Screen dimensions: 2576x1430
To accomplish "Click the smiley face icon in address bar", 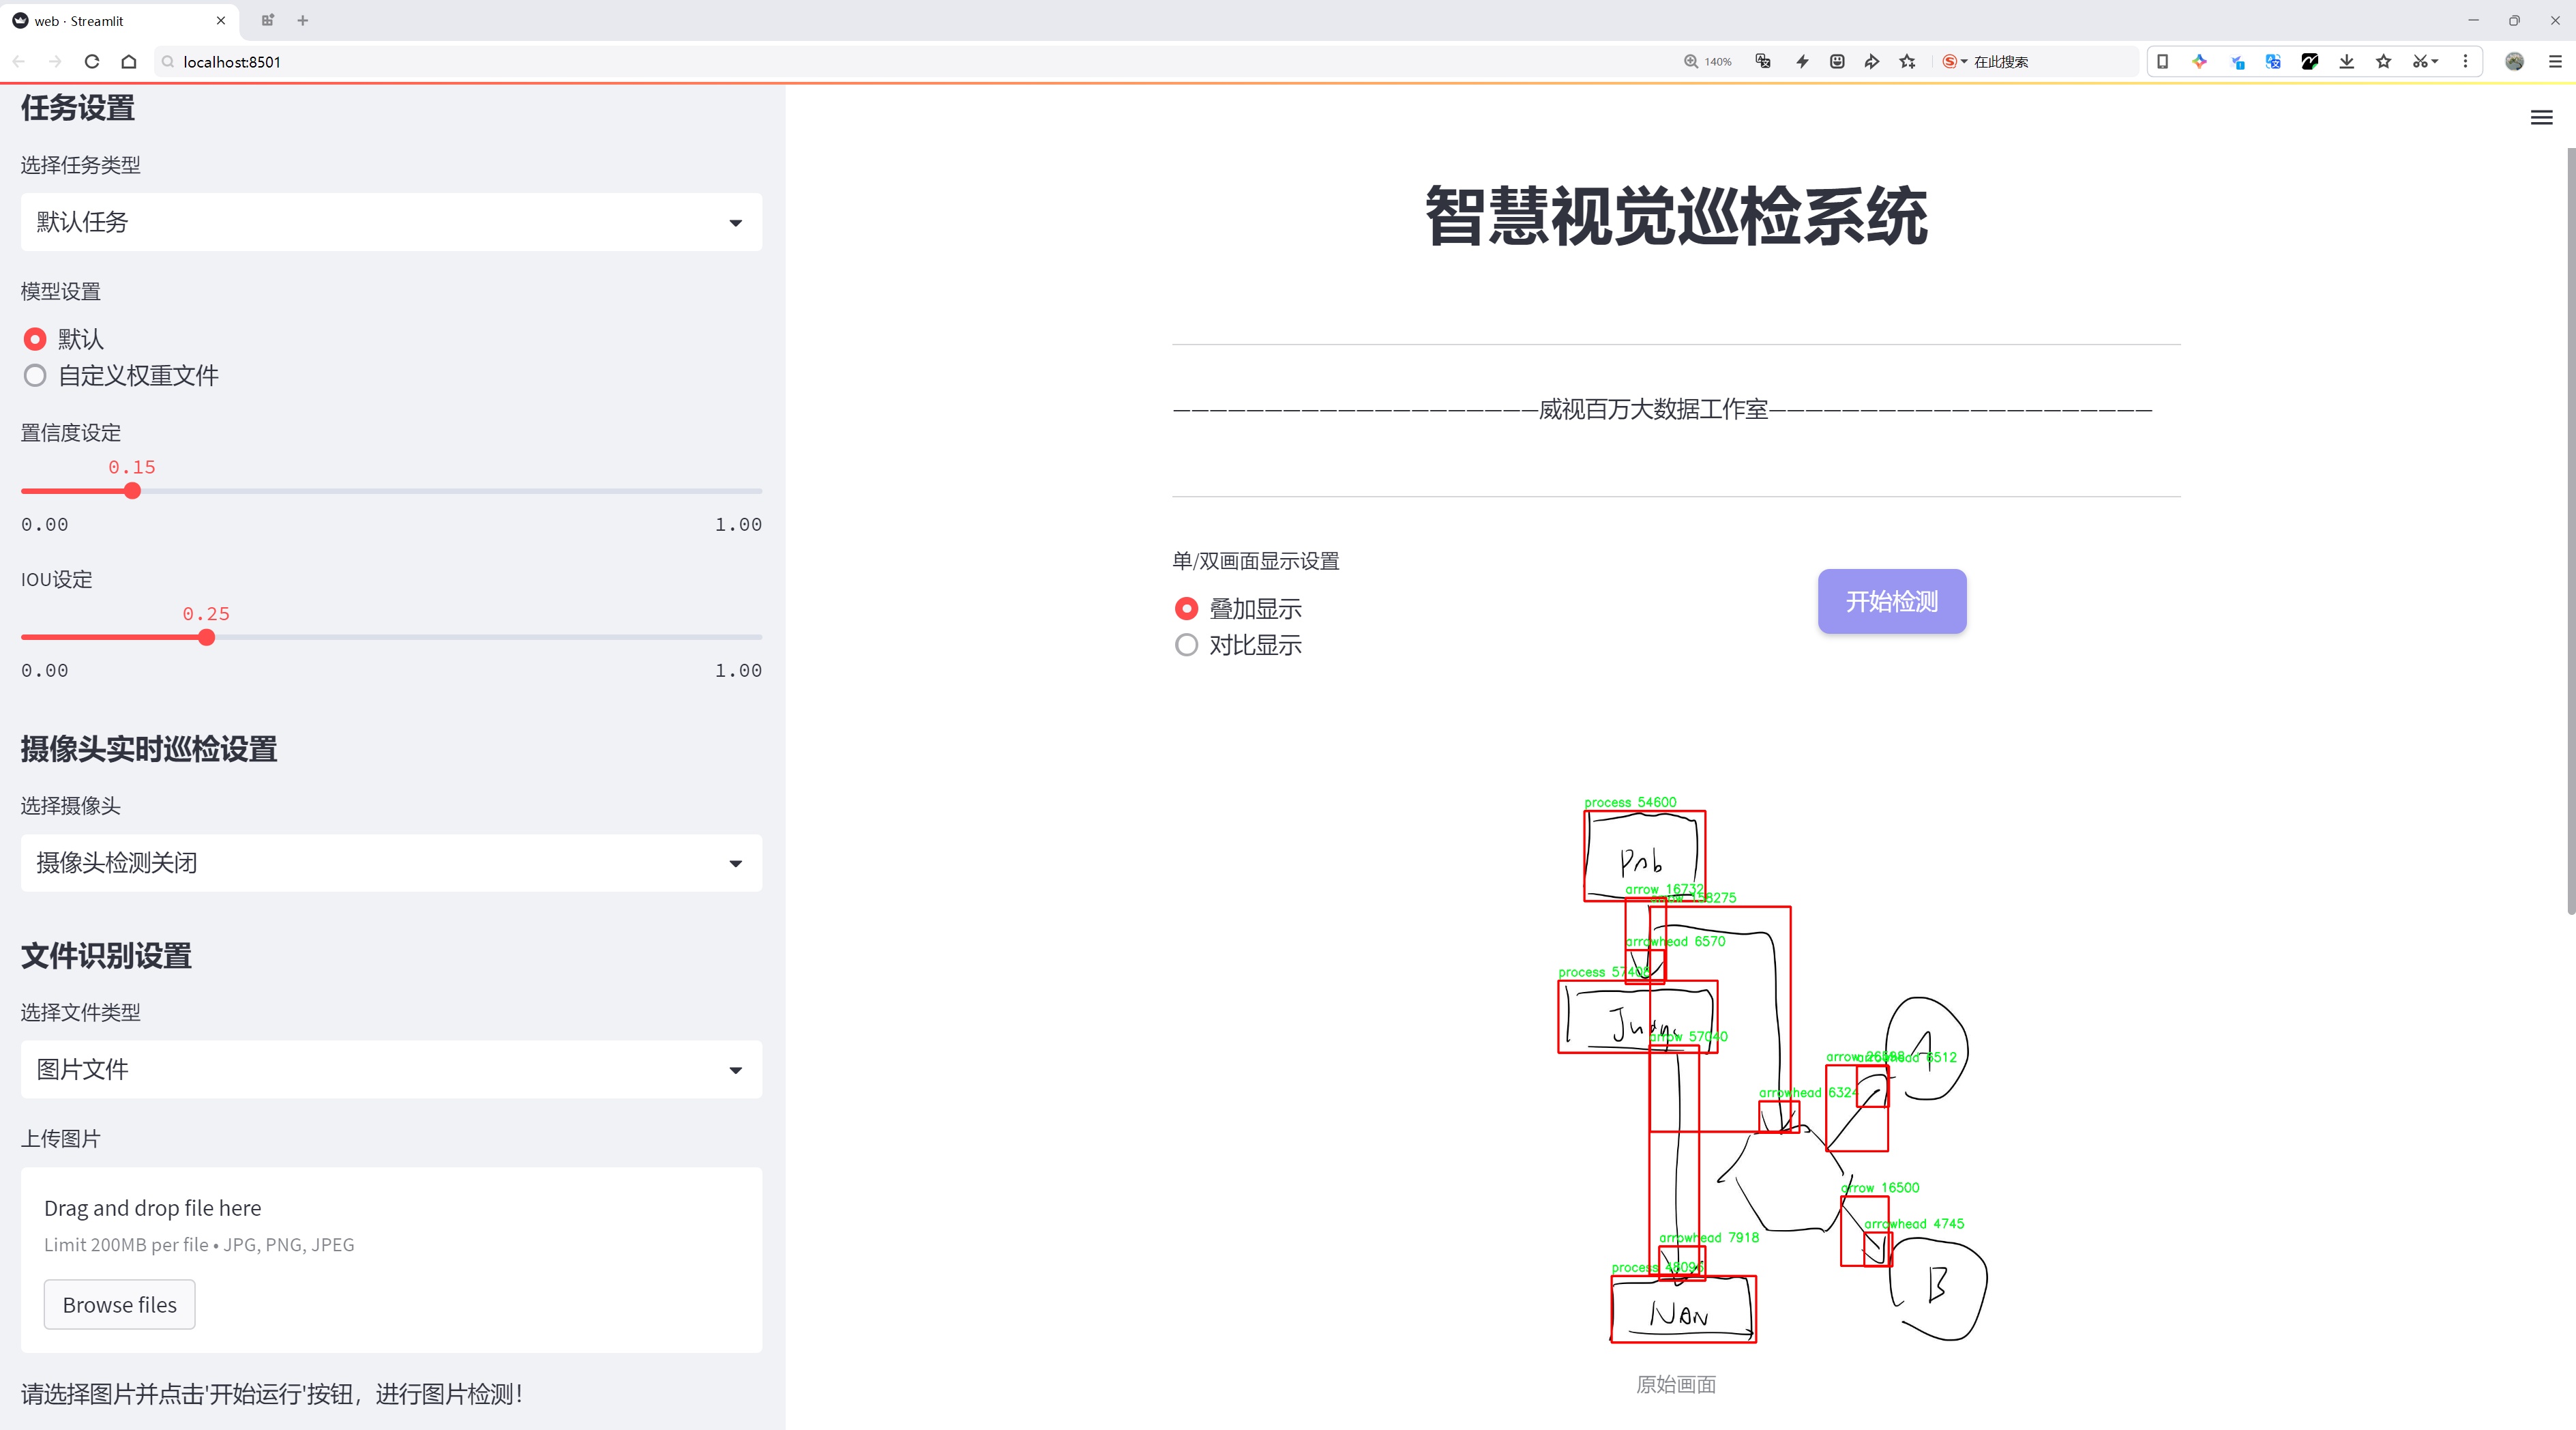I will (1837, 61).
